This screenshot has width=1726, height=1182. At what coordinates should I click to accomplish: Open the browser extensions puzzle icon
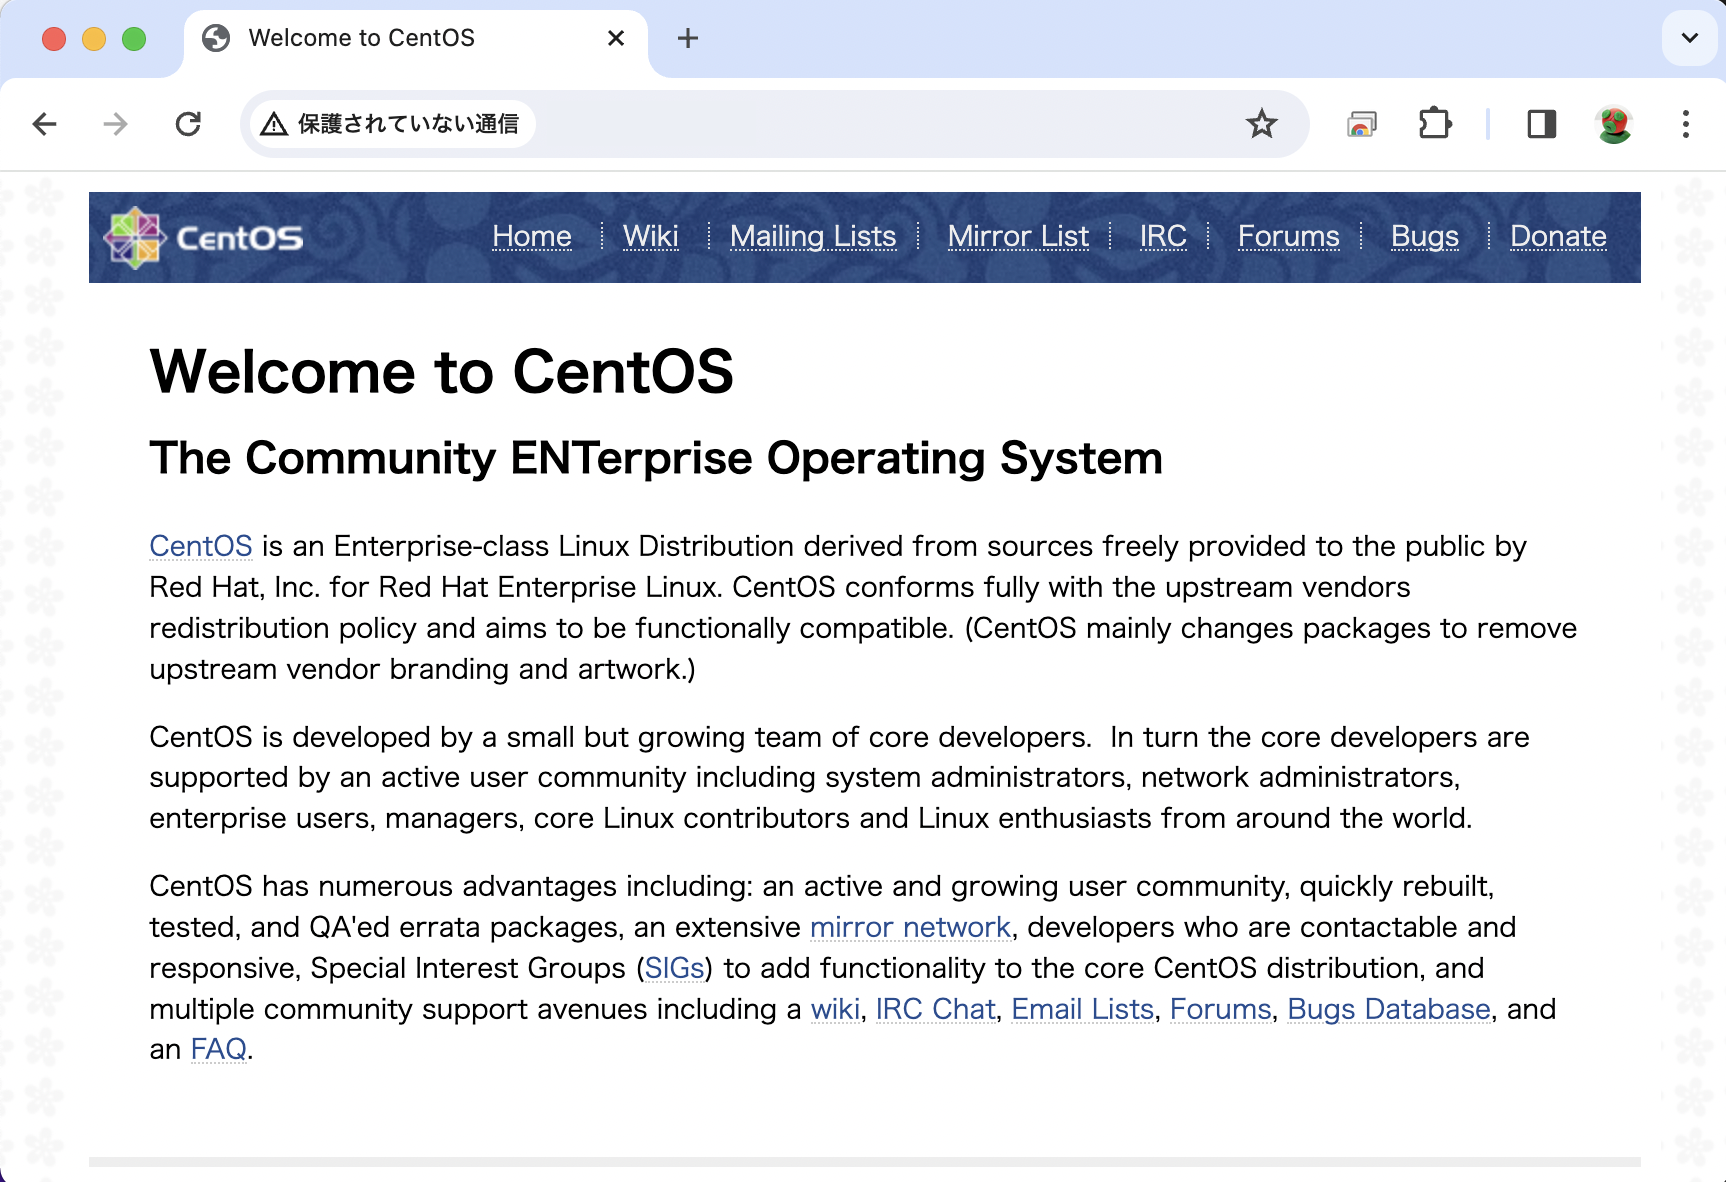(1435, 123)
